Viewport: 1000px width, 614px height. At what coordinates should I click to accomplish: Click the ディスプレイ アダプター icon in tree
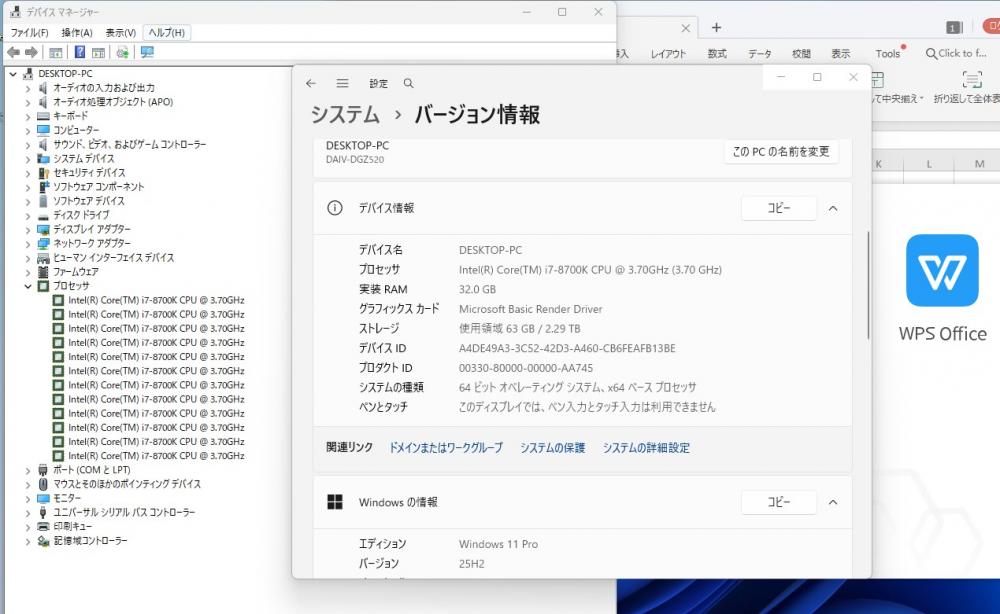tap(43, 230)
